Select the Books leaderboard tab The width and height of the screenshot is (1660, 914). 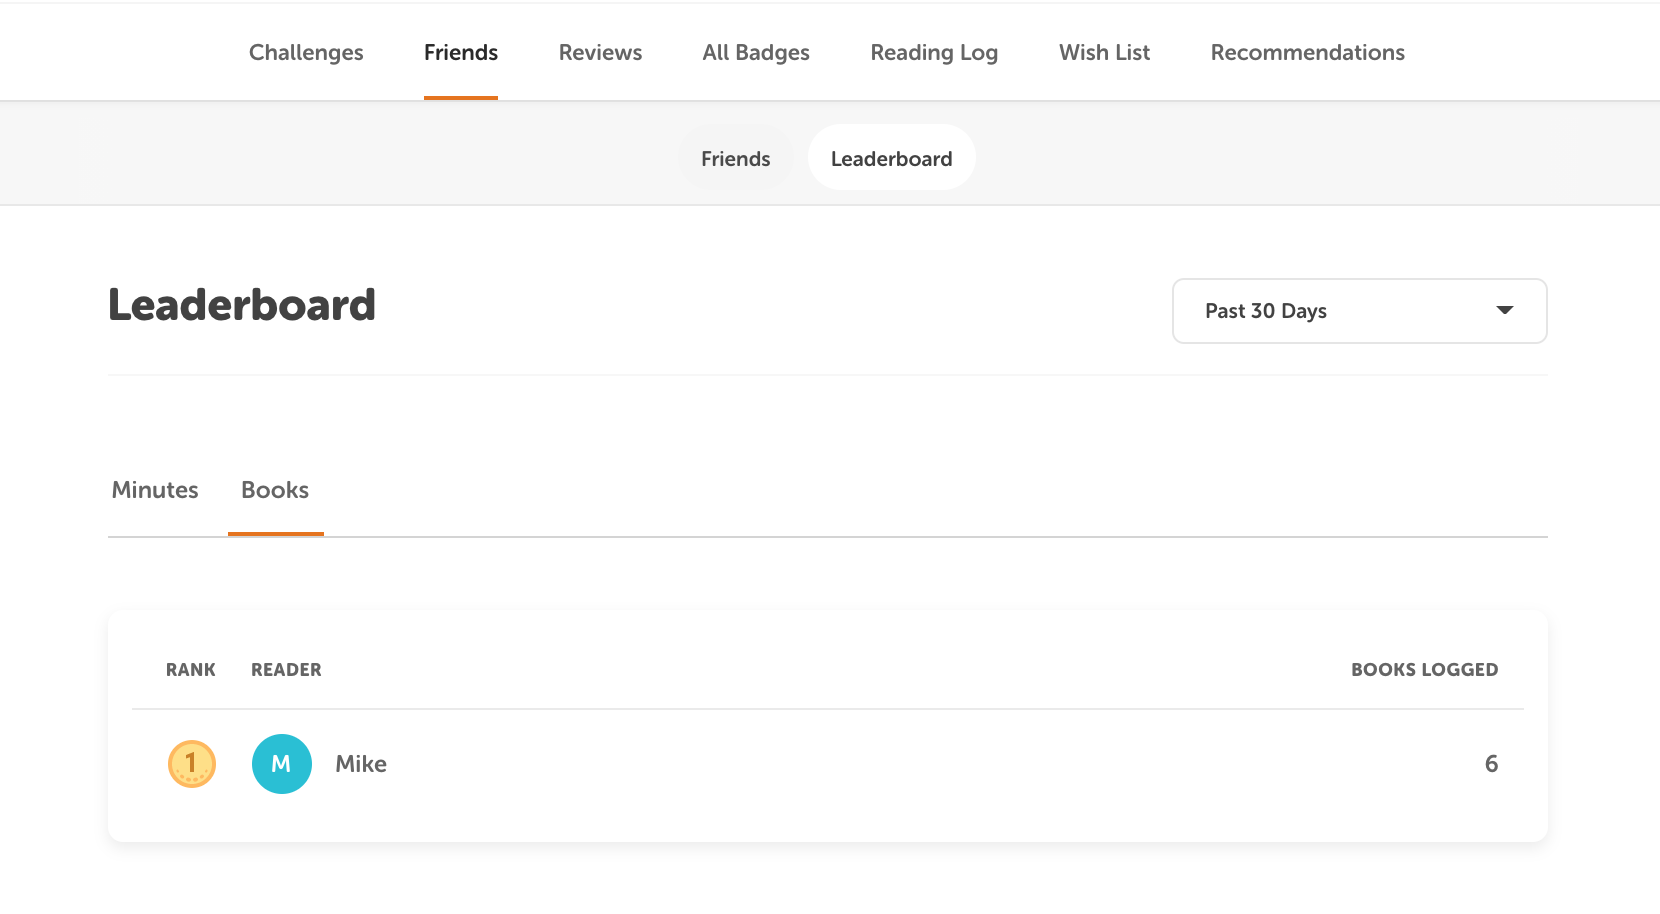click(x=275, y=490)
